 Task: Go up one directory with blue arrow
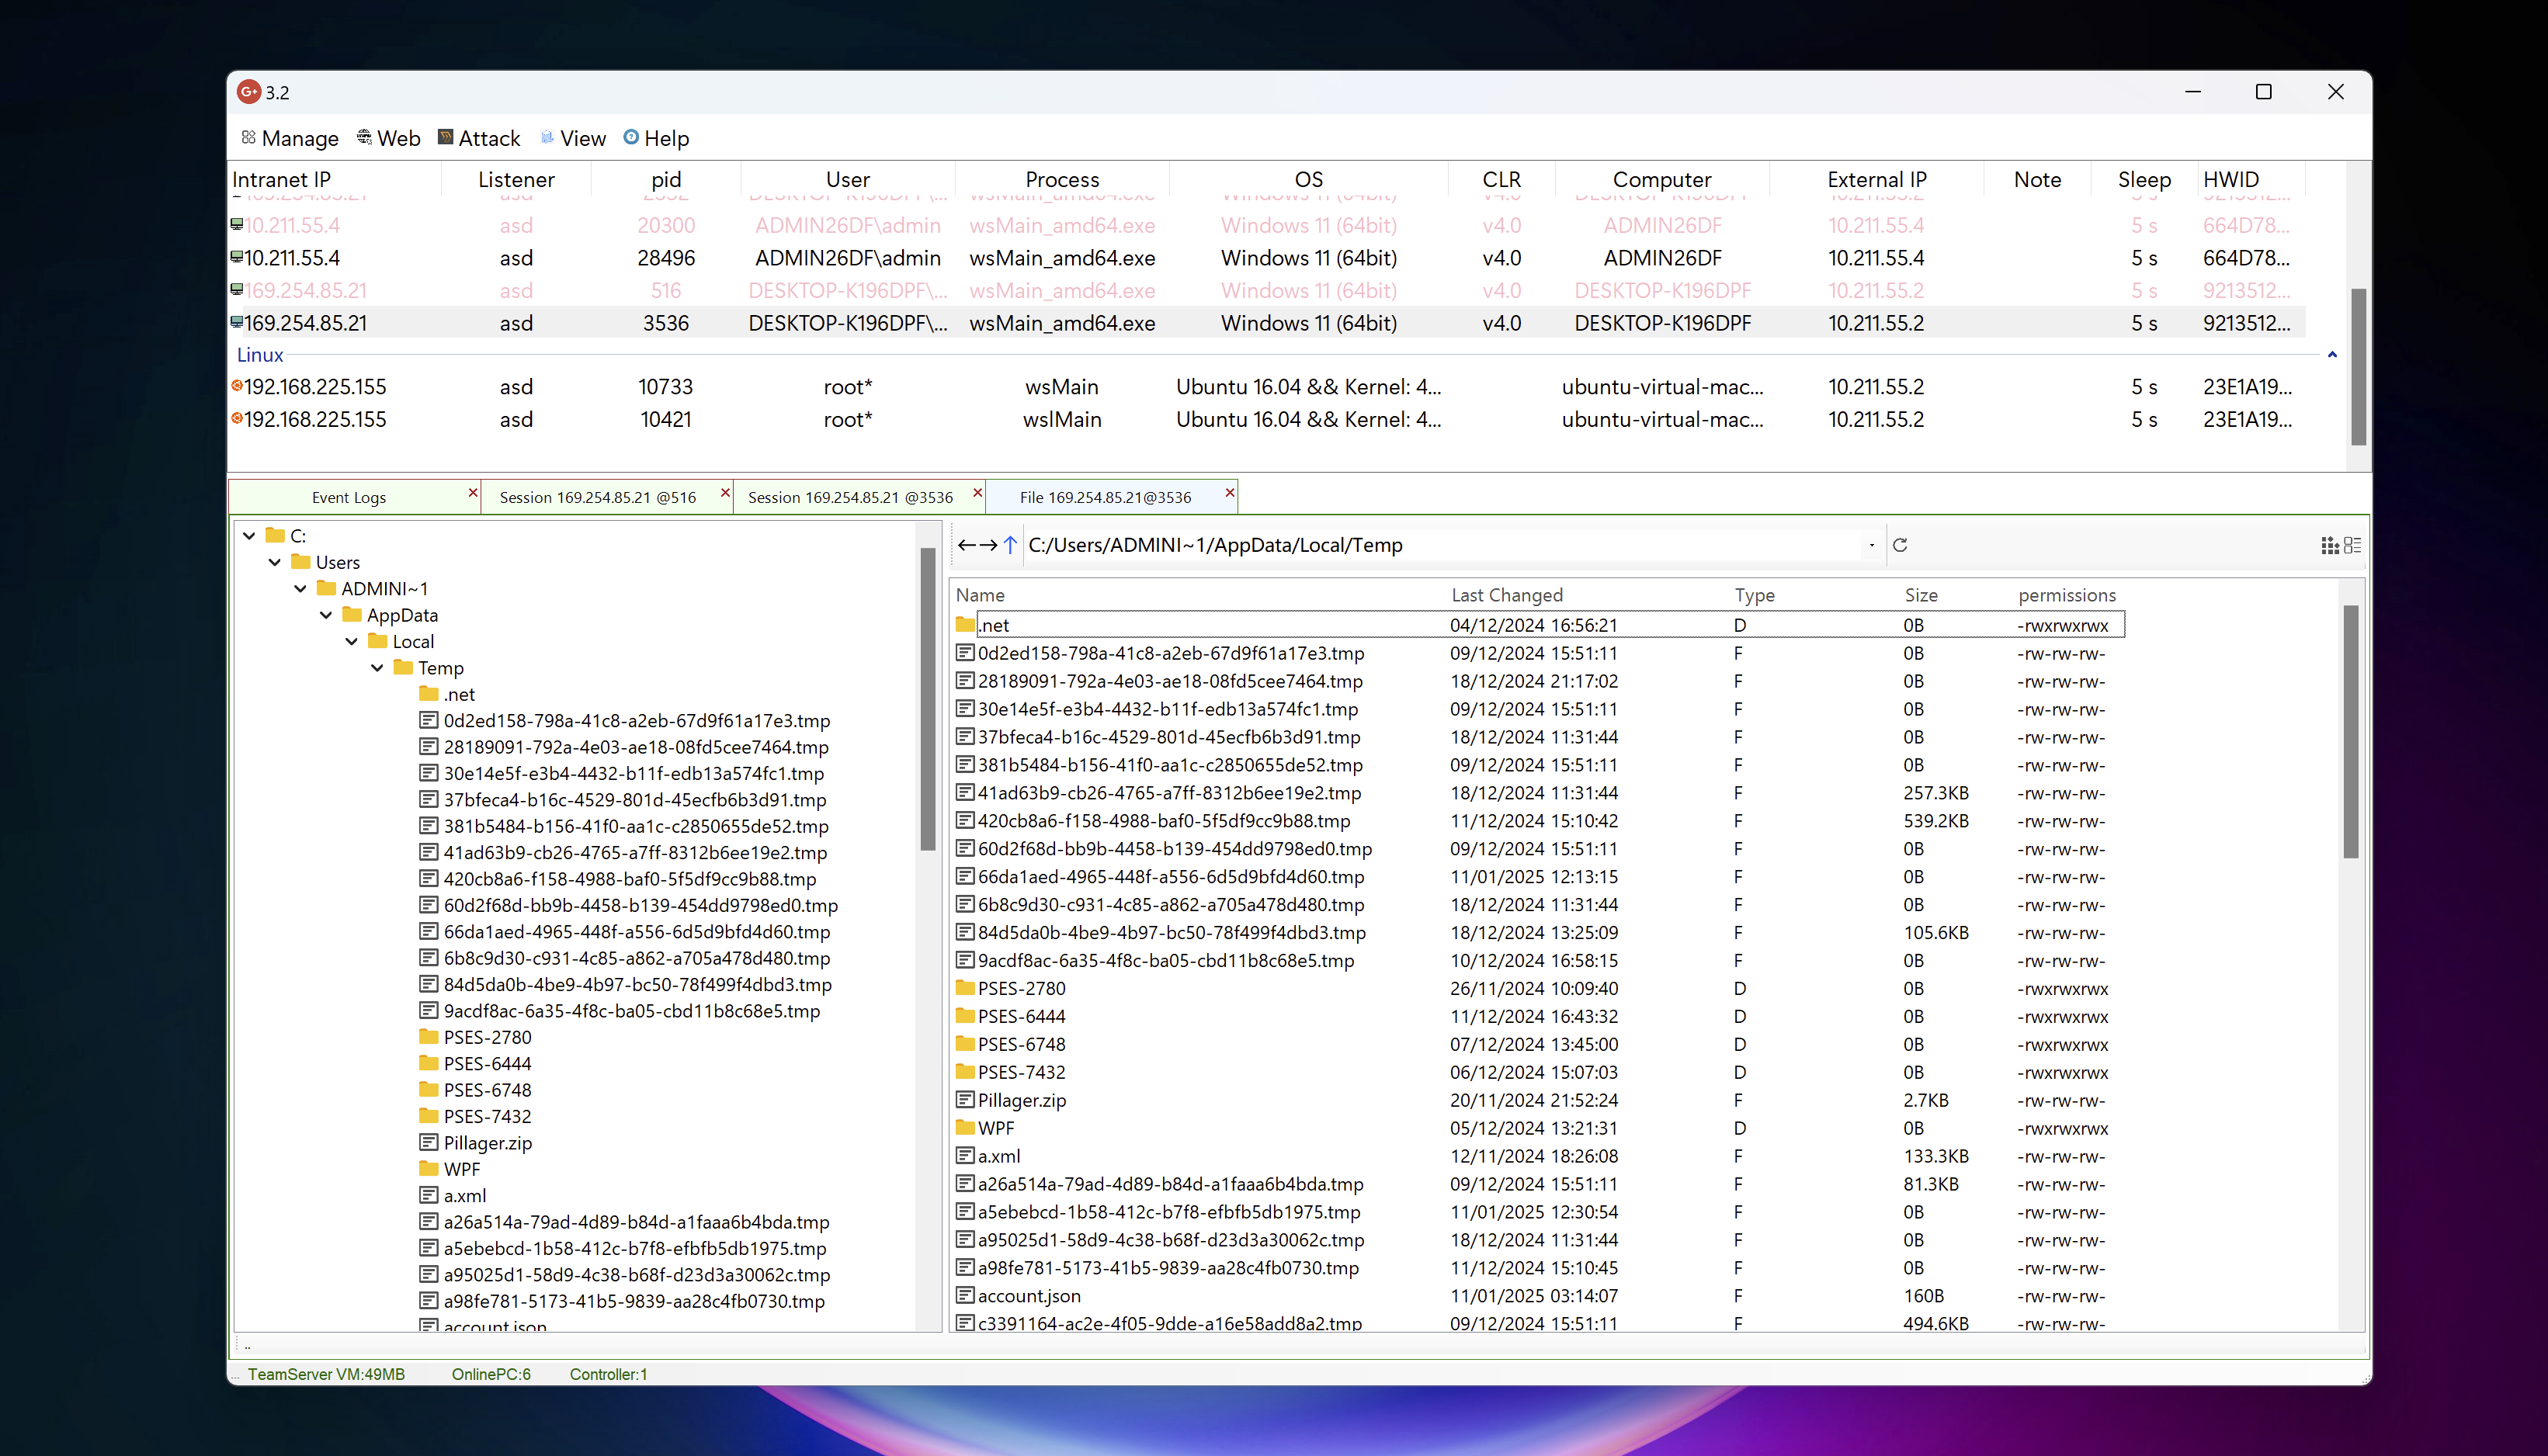[1010, 545]
